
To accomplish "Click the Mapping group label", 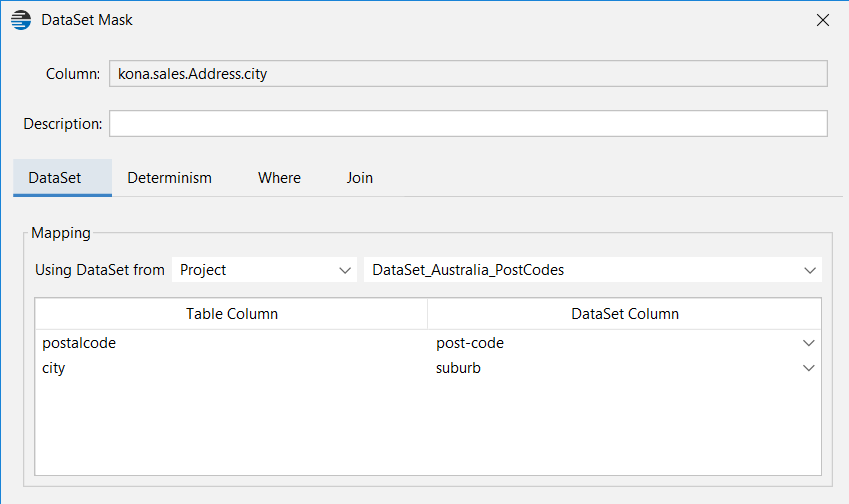I will point(61,233).
